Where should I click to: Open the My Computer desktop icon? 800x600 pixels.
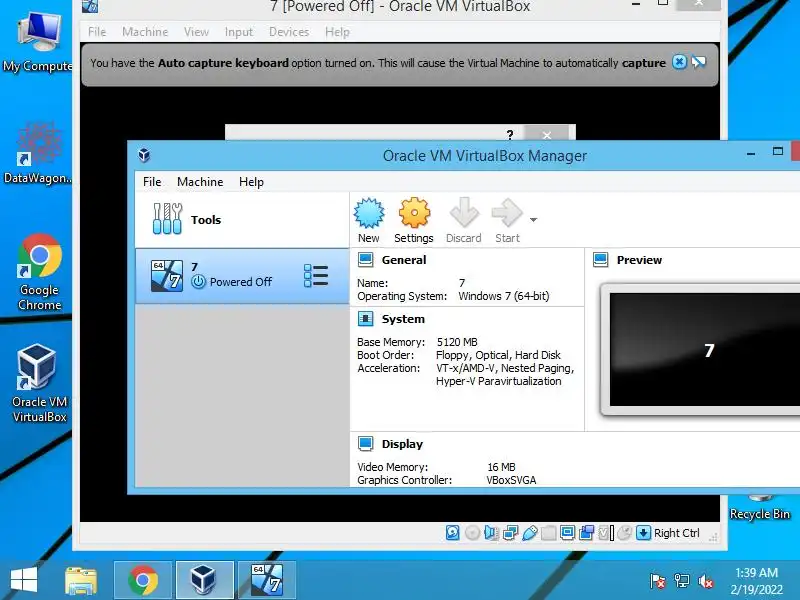38,42
